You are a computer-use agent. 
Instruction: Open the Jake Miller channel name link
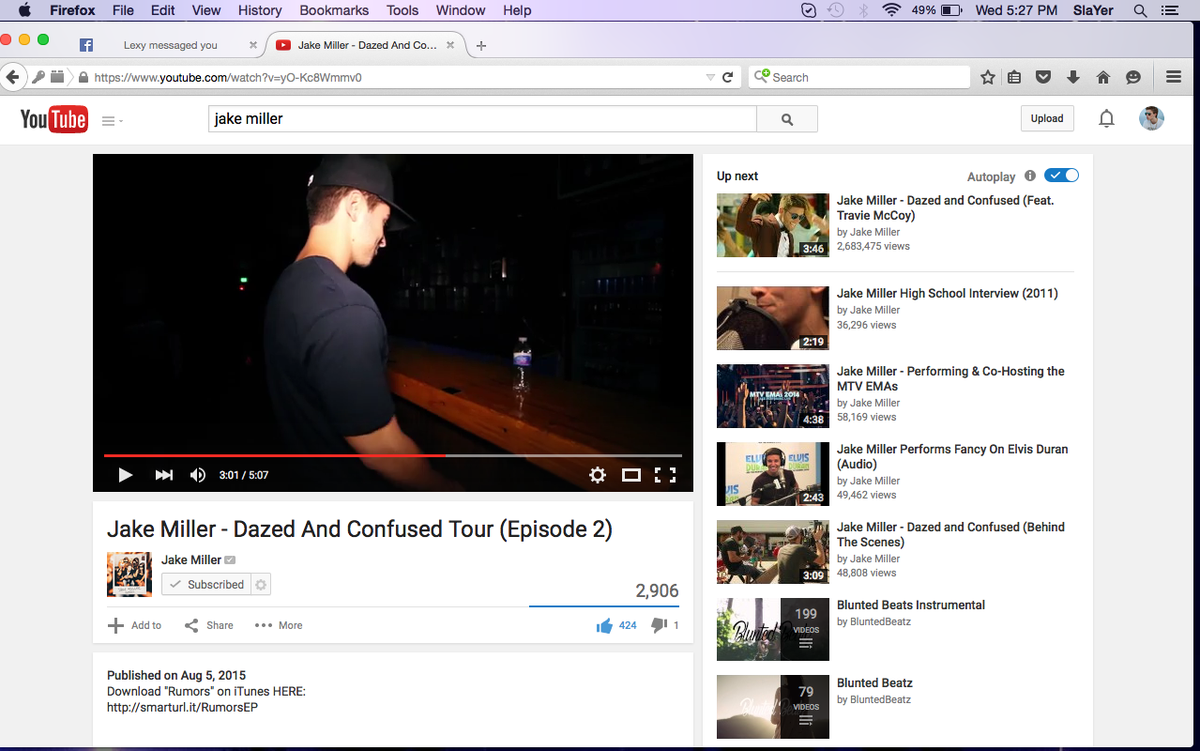191,560
